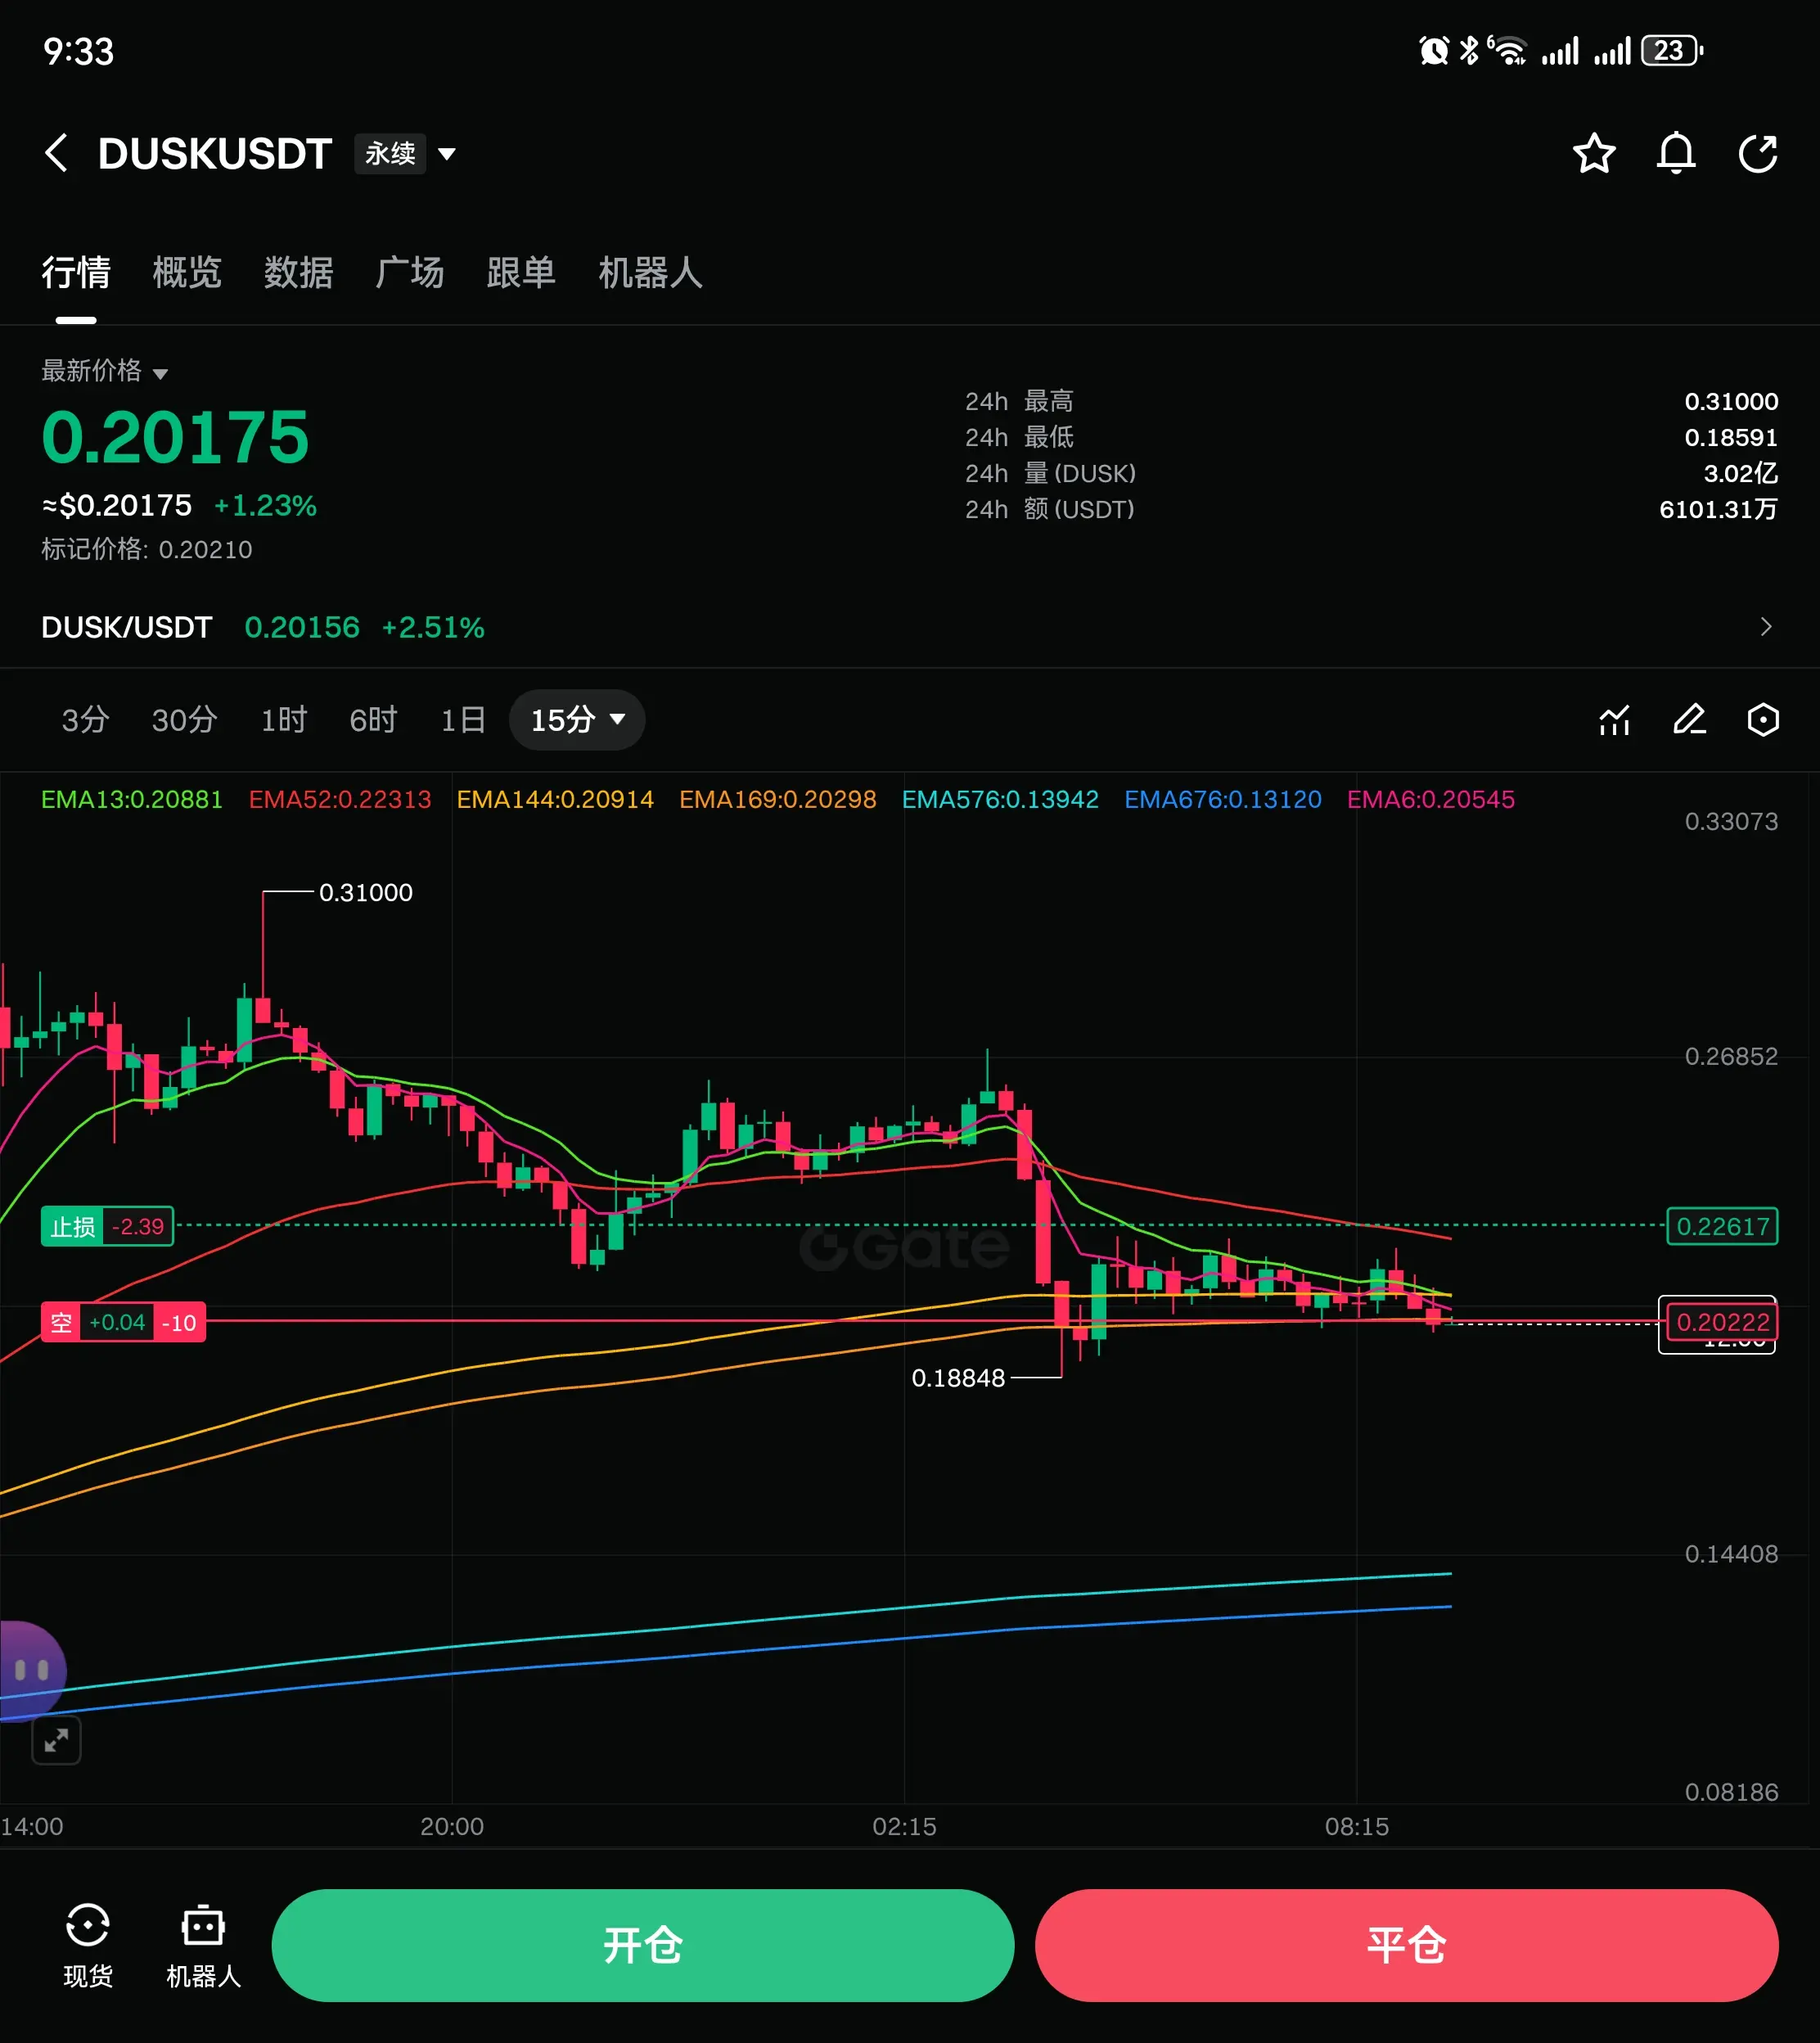Open chart indicators icon
This screenshot has width=1820, height=2043.
point(1614,720)
